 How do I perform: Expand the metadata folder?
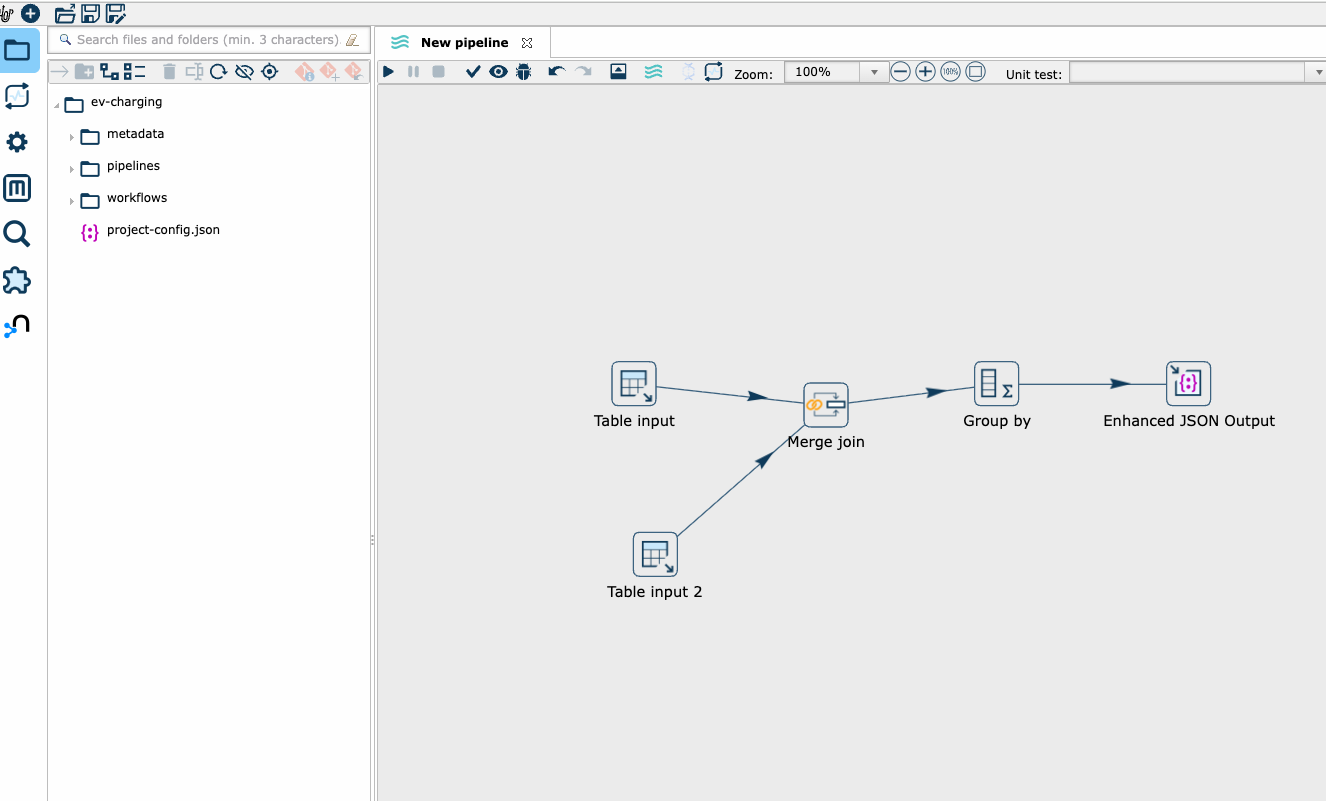[x=72, y=136]
